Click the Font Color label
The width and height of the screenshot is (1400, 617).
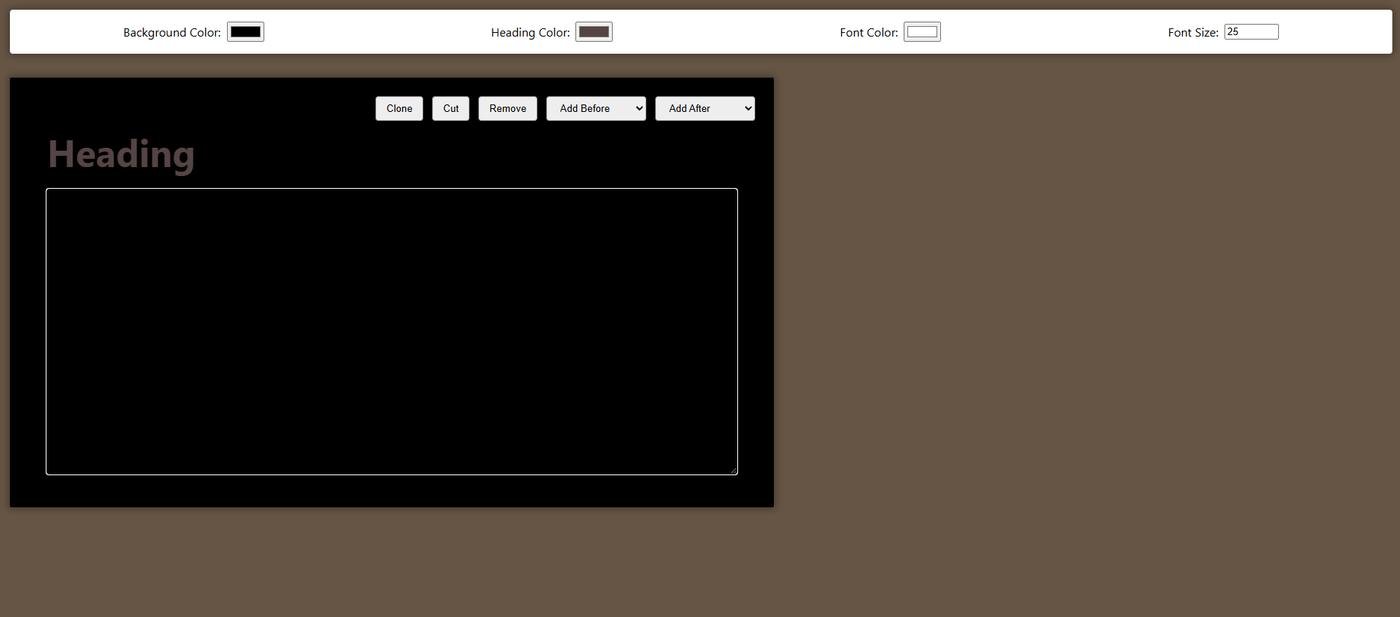pyautogui.click(x=868, y=32)
